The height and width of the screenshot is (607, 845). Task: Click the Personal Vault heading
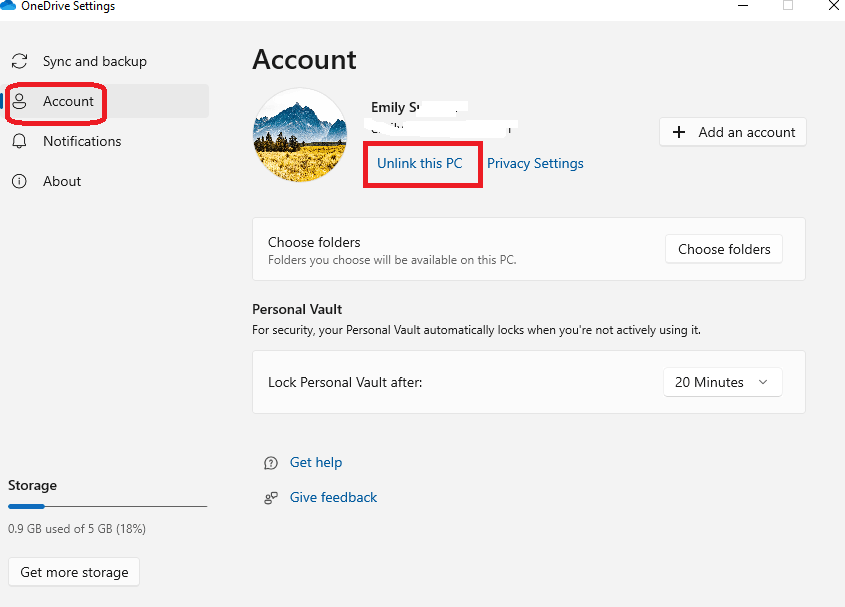297,309
